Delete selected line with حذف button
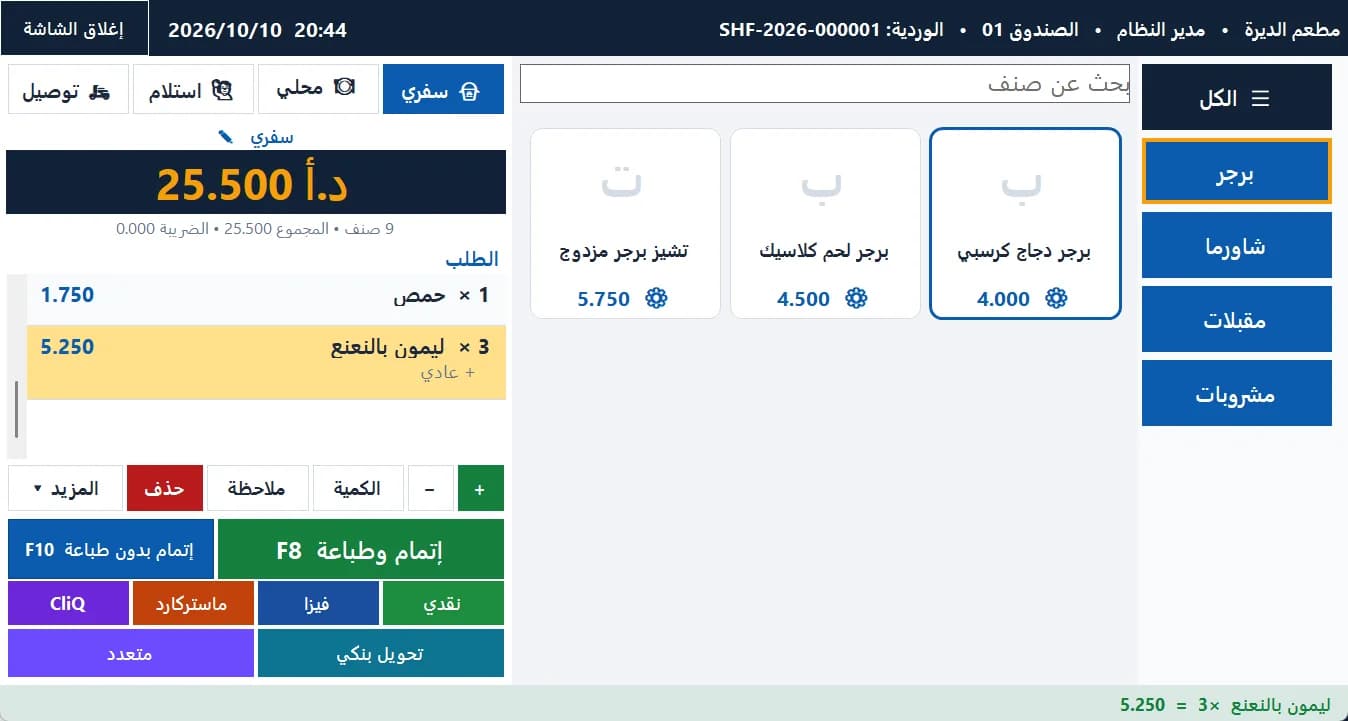Screen dimensions: 1348x721 165,489
